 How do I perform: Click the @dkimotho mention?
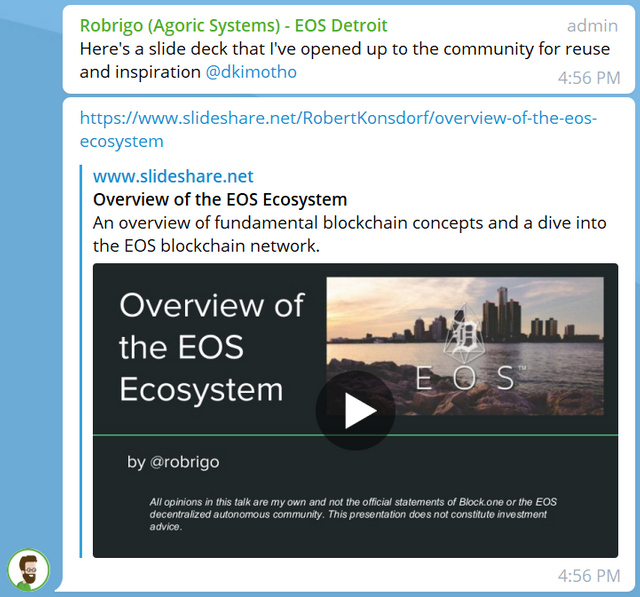[x=251, y=72]
